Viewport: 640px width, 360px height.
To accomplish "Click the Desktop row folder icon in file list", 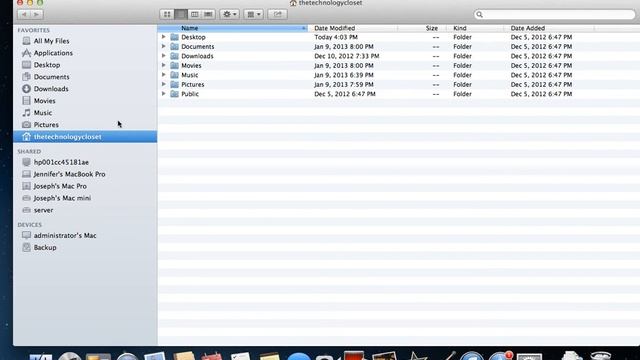I will pos(175,37).
